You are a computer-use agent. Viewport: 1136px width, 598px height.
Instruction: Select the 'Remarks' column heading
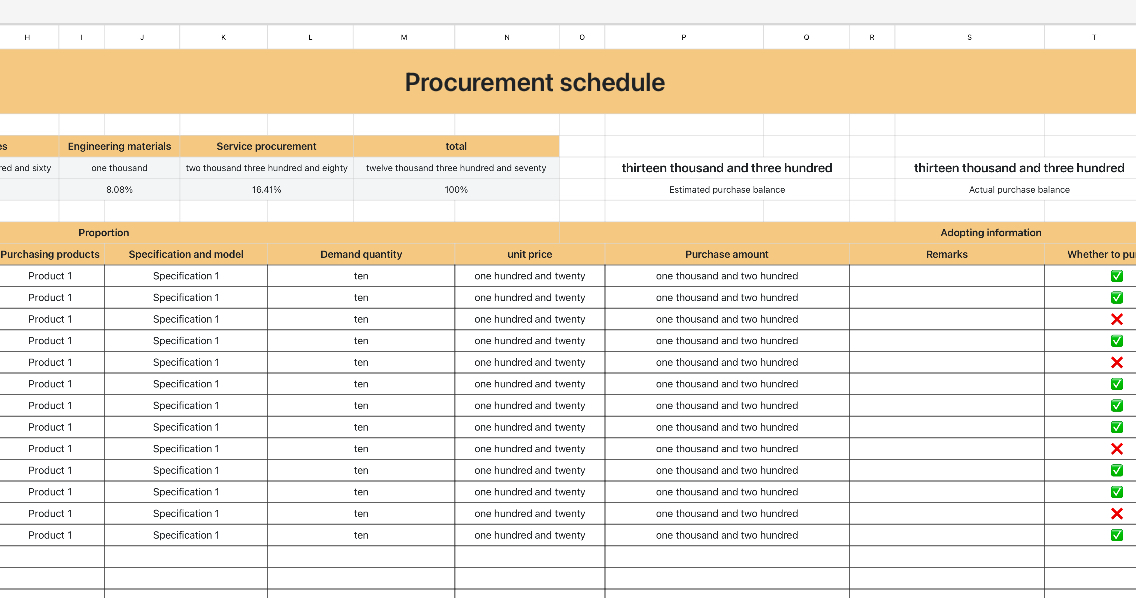[x=947, y=254]
